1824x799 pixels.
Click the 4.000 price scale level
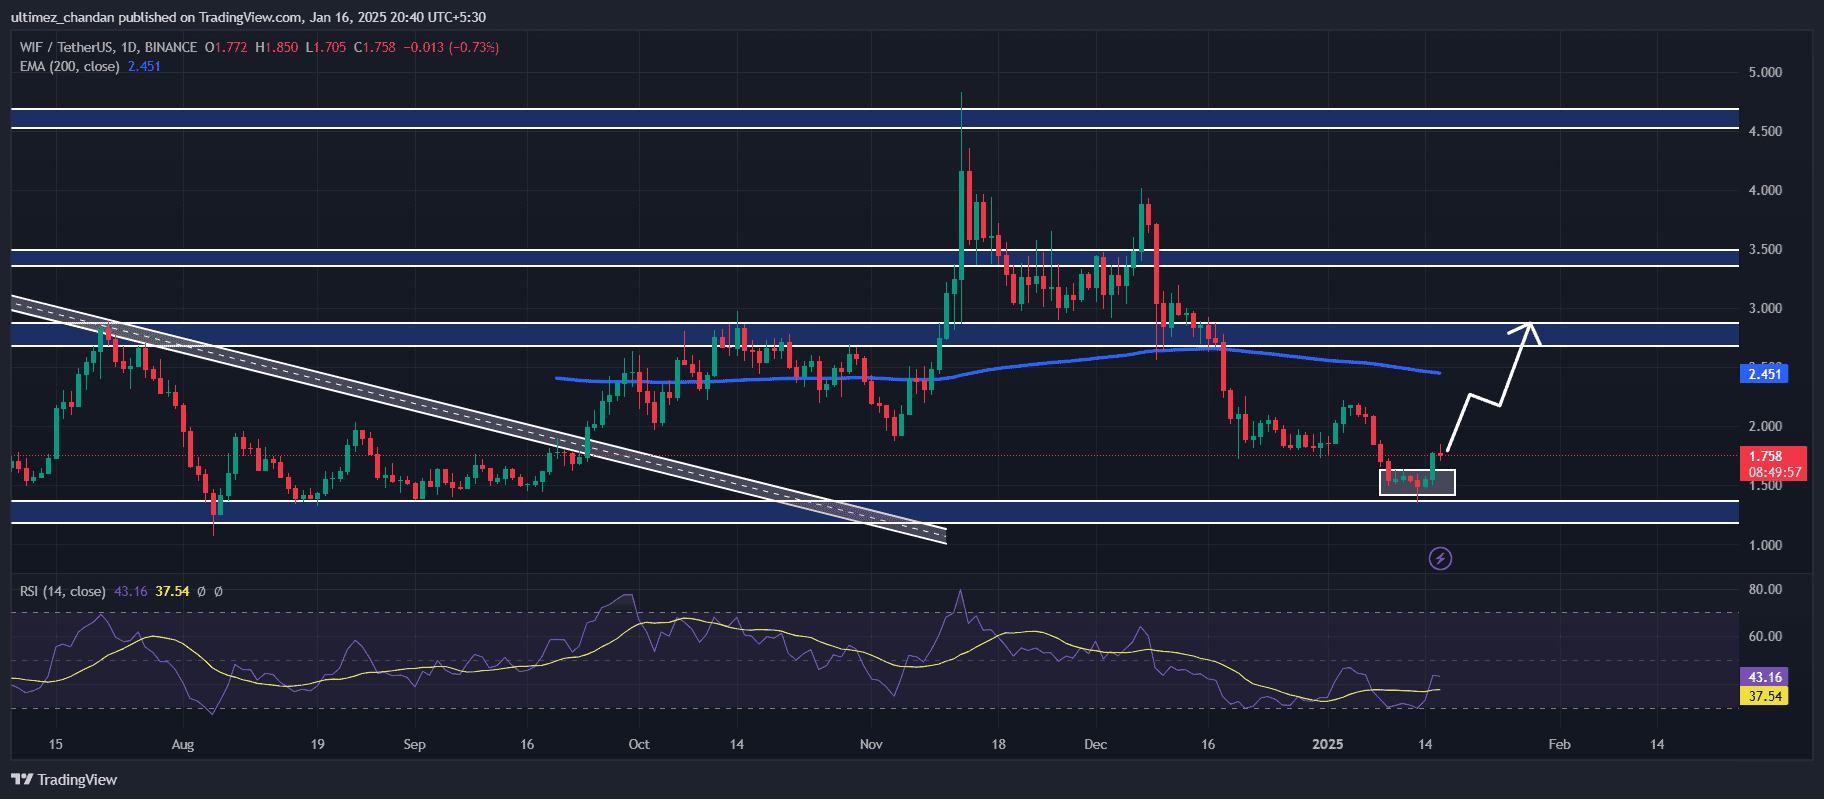1765,190
